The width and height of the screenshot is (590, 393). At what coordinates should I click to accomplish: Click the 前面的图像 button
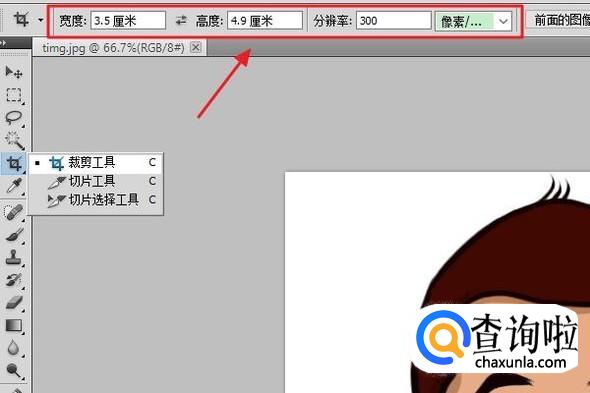pos(558,20)
